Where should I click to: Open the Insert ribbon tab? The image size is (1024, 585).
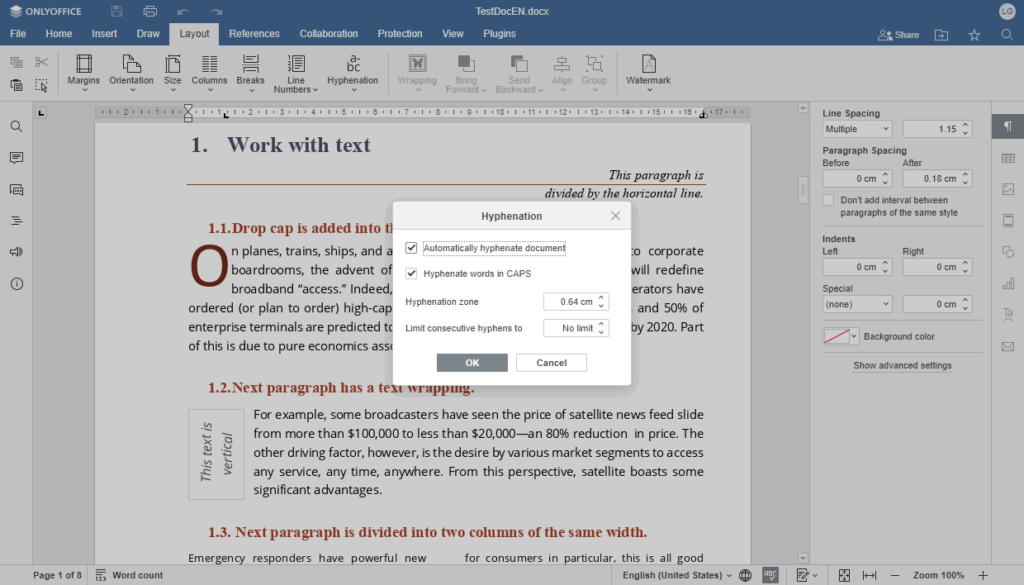[104, 33]
